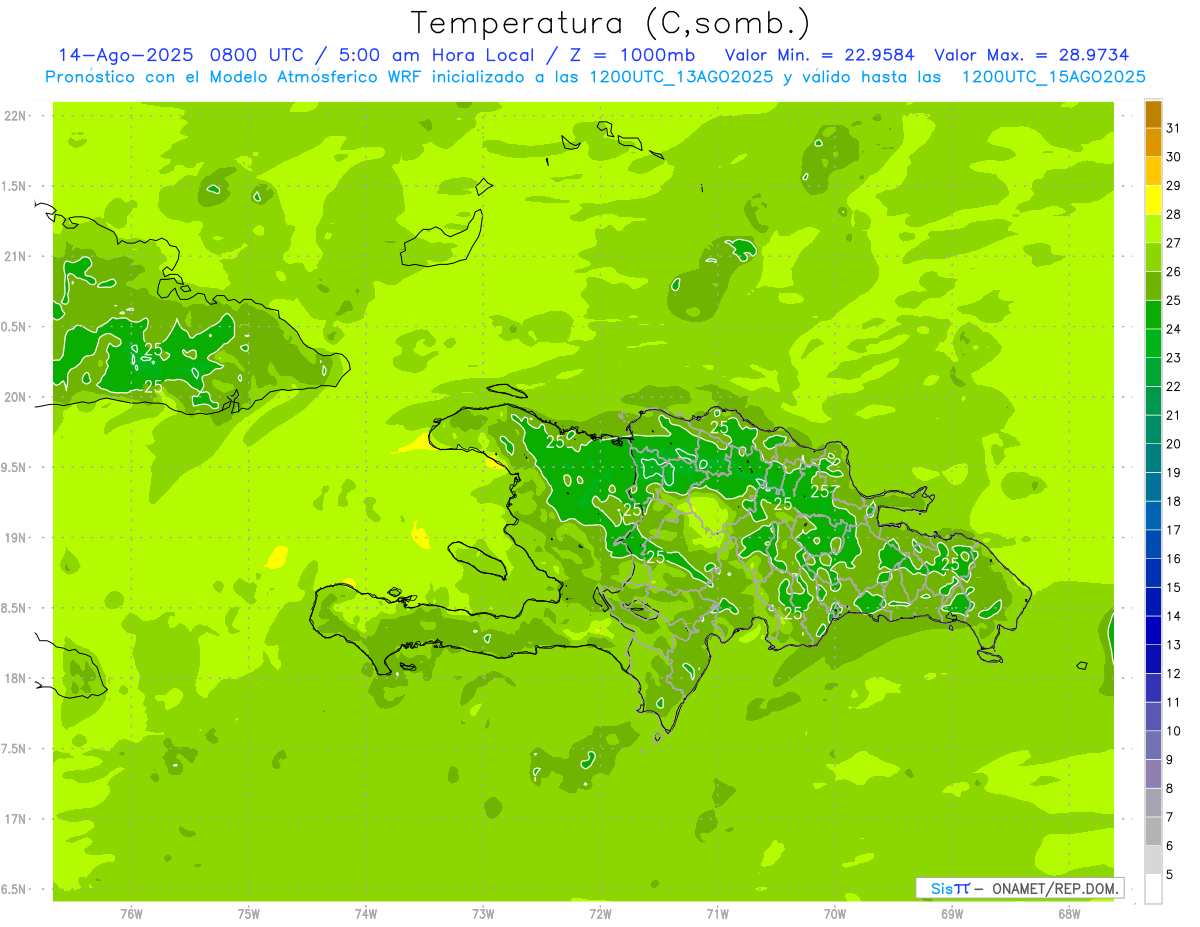
Task: Click the amber 29–30 colorbar swatch
Action: click(1153, 172)
